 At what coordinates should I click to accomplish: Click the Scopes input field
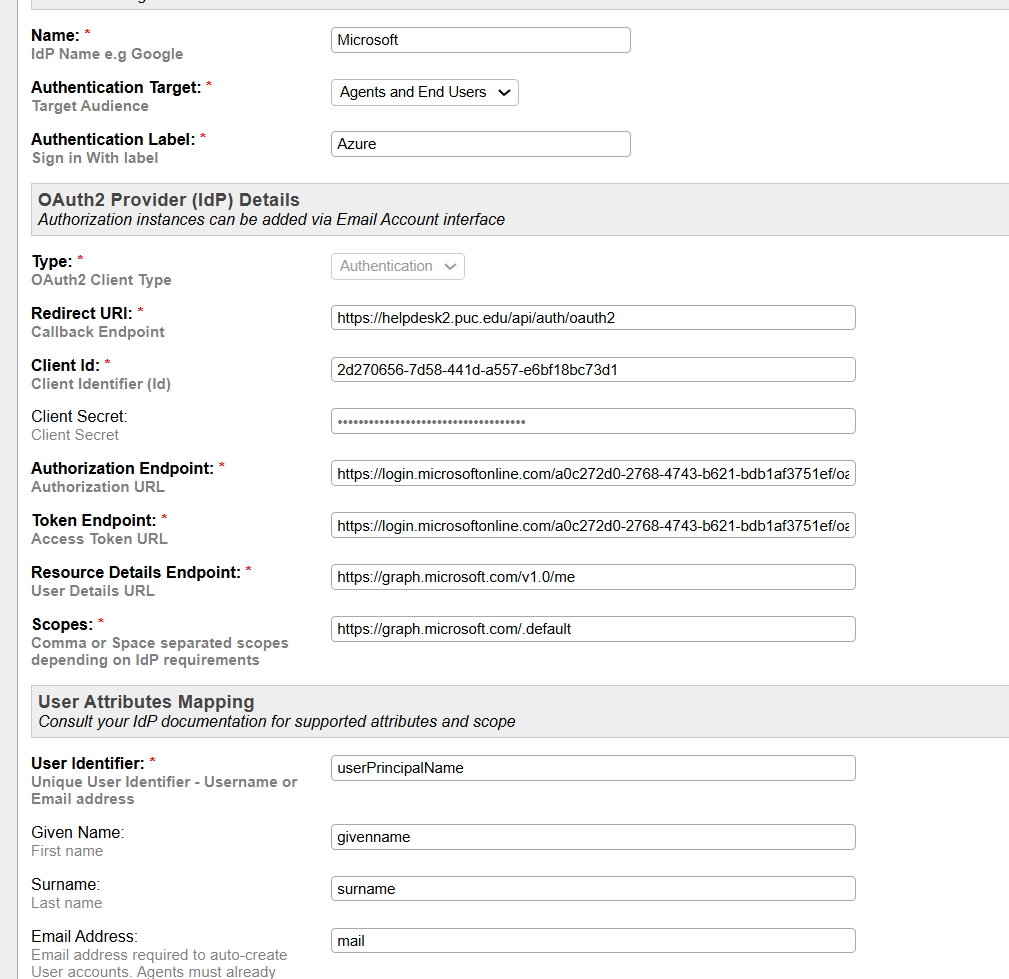pos(592,629)
